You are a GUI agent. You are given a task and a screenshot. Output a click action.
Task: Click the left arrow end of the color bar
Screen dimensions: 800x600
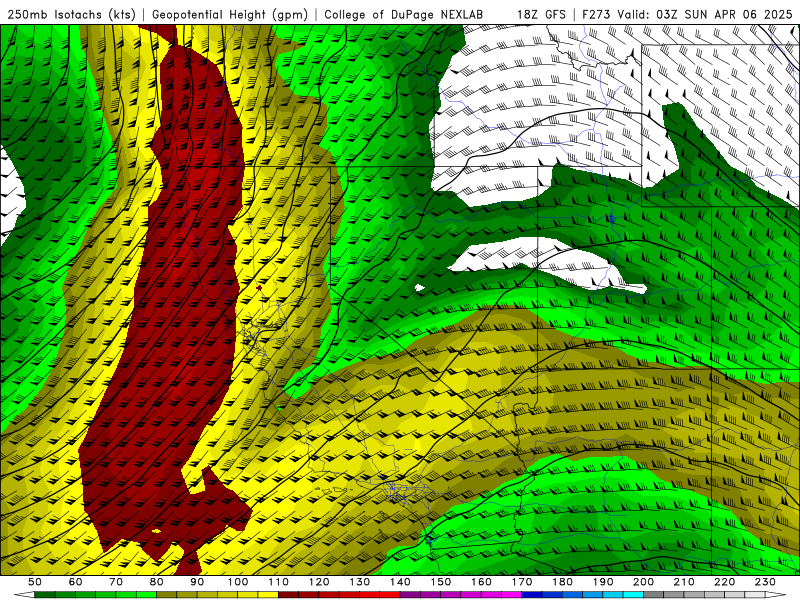click(24, 595)
